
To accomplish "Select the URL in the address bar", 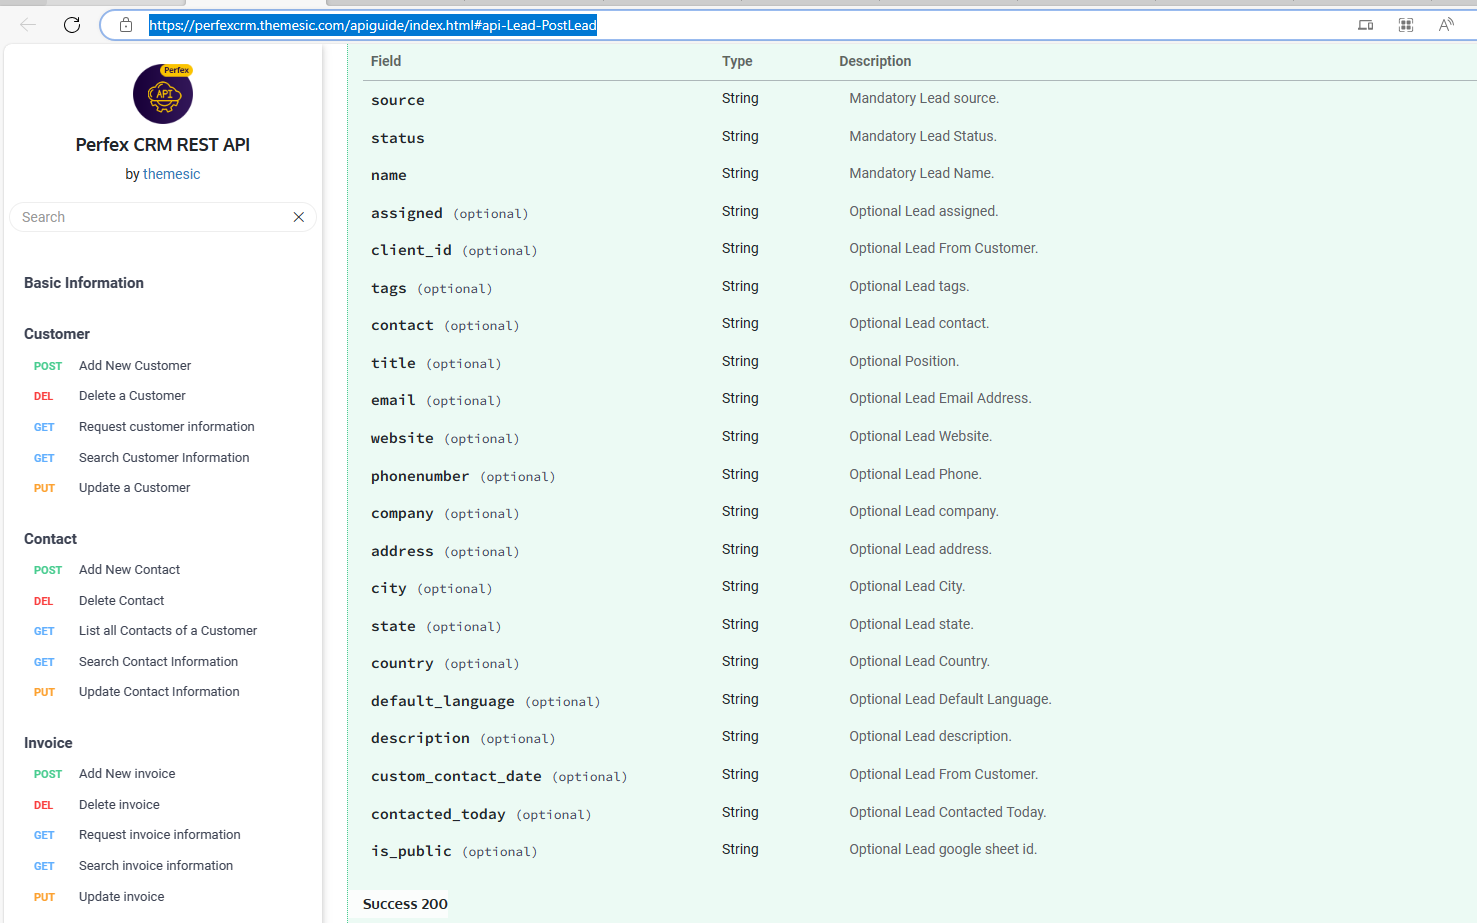I will (x=373, y=25).
